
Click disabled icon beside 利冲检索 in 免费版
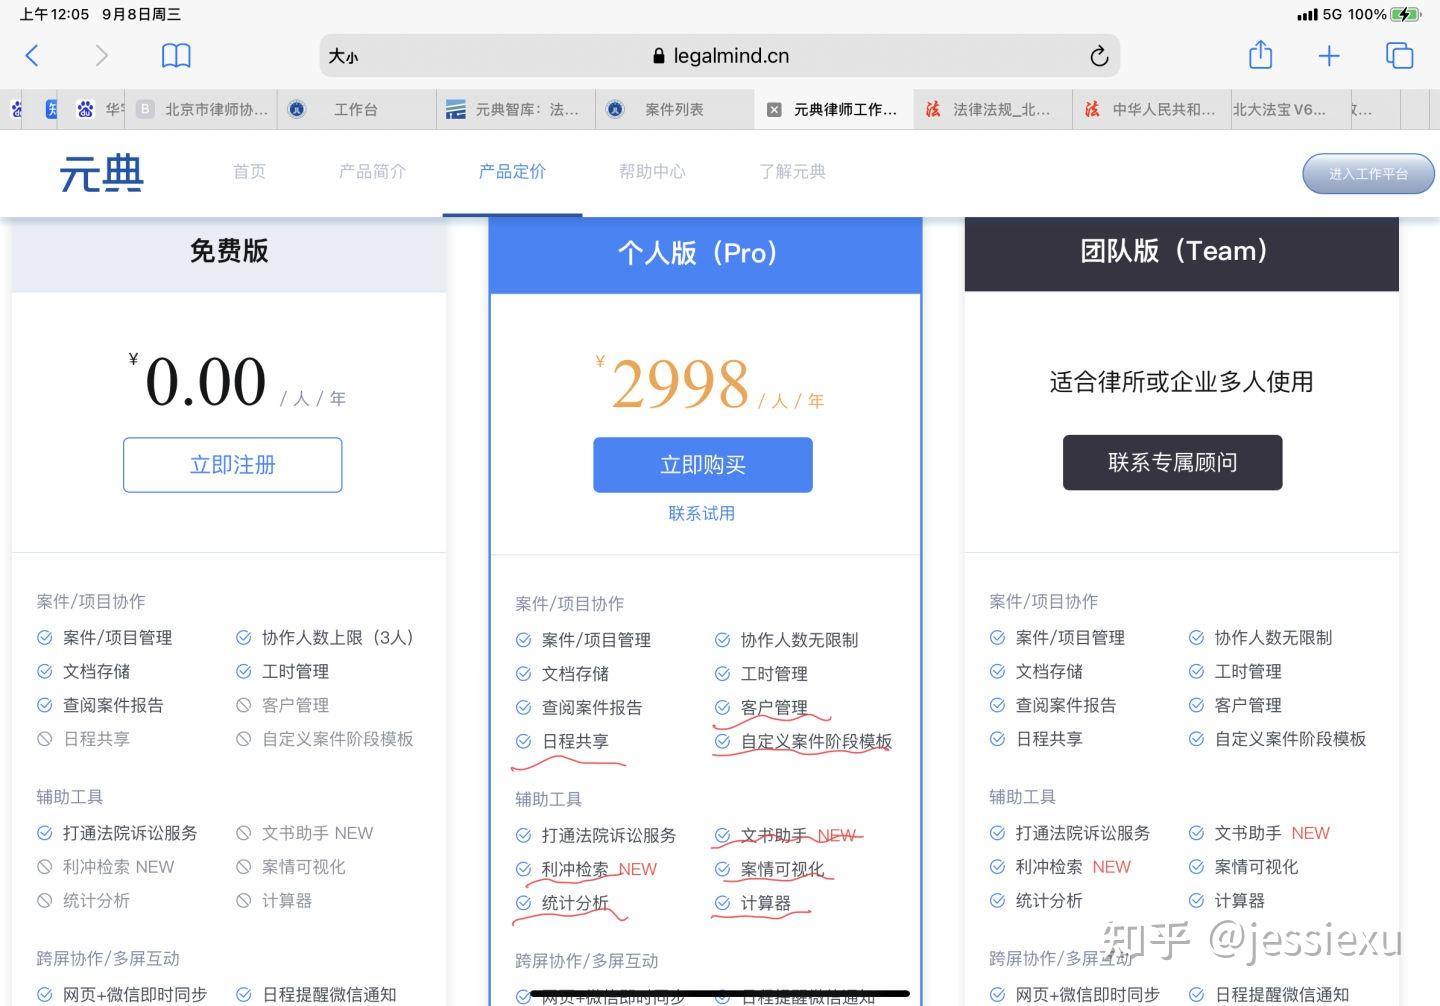click(x=44, y=867)
